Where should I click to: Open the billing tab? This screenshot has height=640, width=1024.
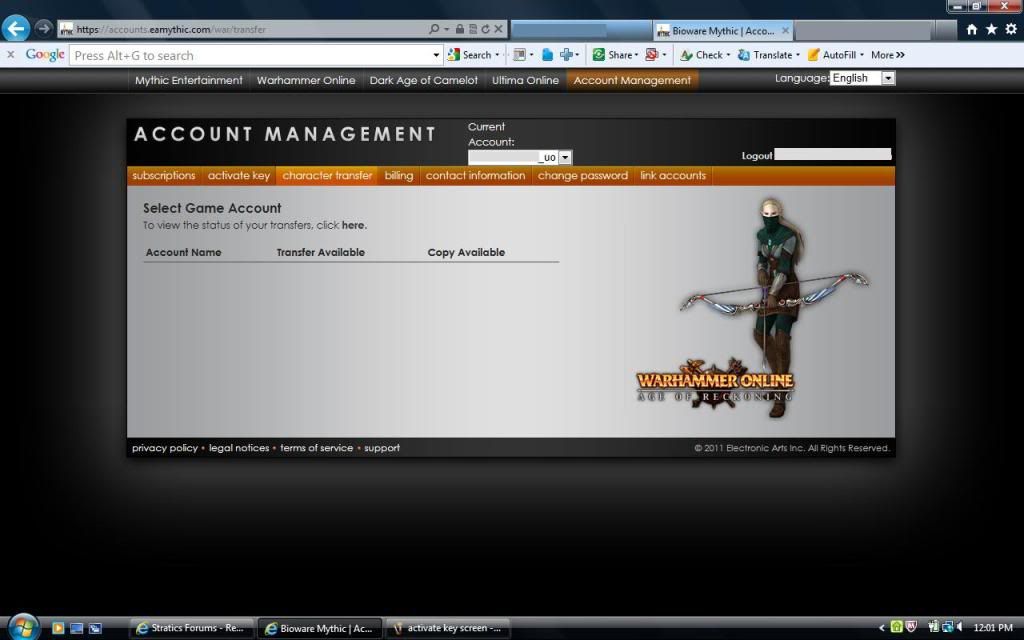click(398, 176)
